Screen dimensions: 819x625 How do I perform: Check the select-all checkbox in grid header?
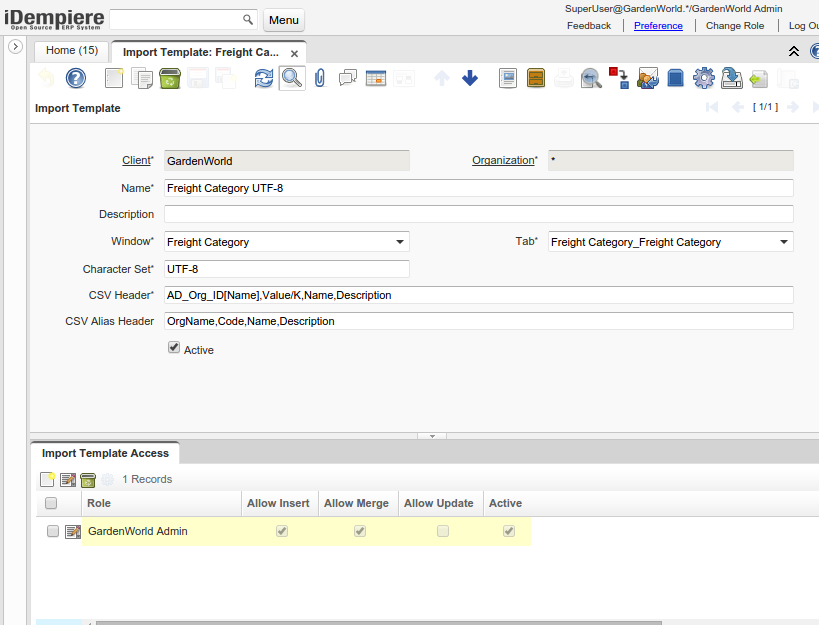click(x=51, y=503)
